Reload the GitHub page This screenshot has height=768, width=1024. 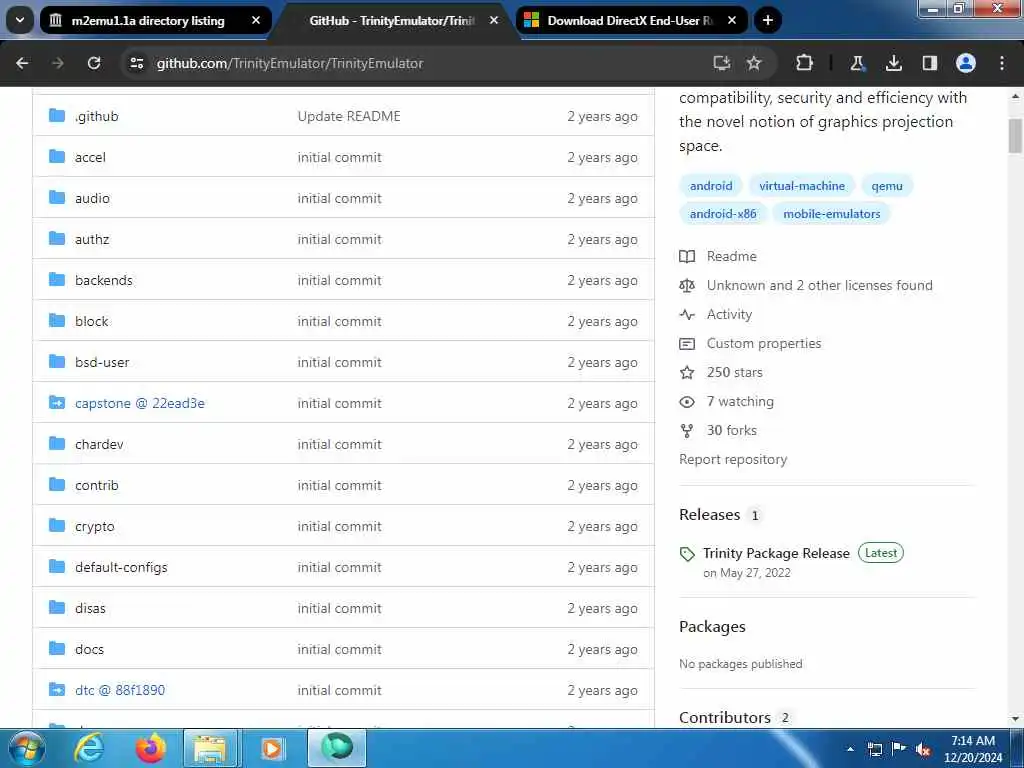[x=94, y=63]
